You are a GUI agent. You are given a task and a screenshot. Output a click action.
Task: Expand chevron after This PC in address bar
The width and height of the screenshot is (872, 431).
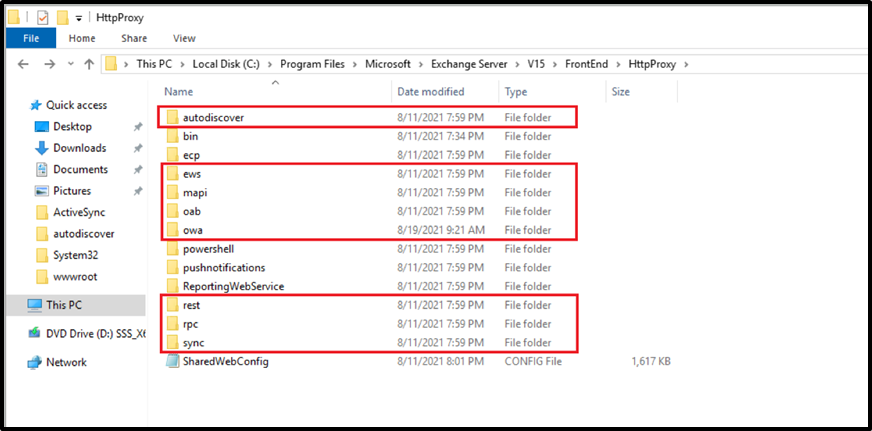click(x=182, y=64)
